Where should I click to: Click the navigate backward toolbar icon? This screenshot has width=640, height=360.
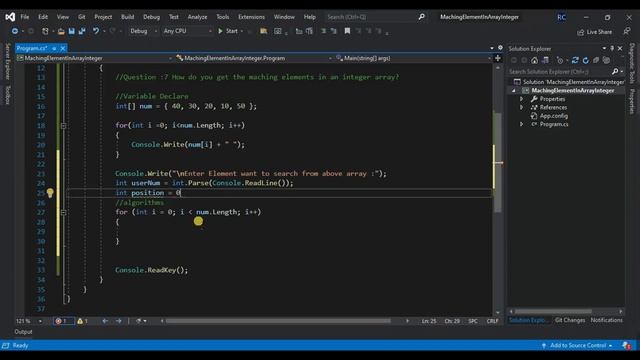click(15, 31)
